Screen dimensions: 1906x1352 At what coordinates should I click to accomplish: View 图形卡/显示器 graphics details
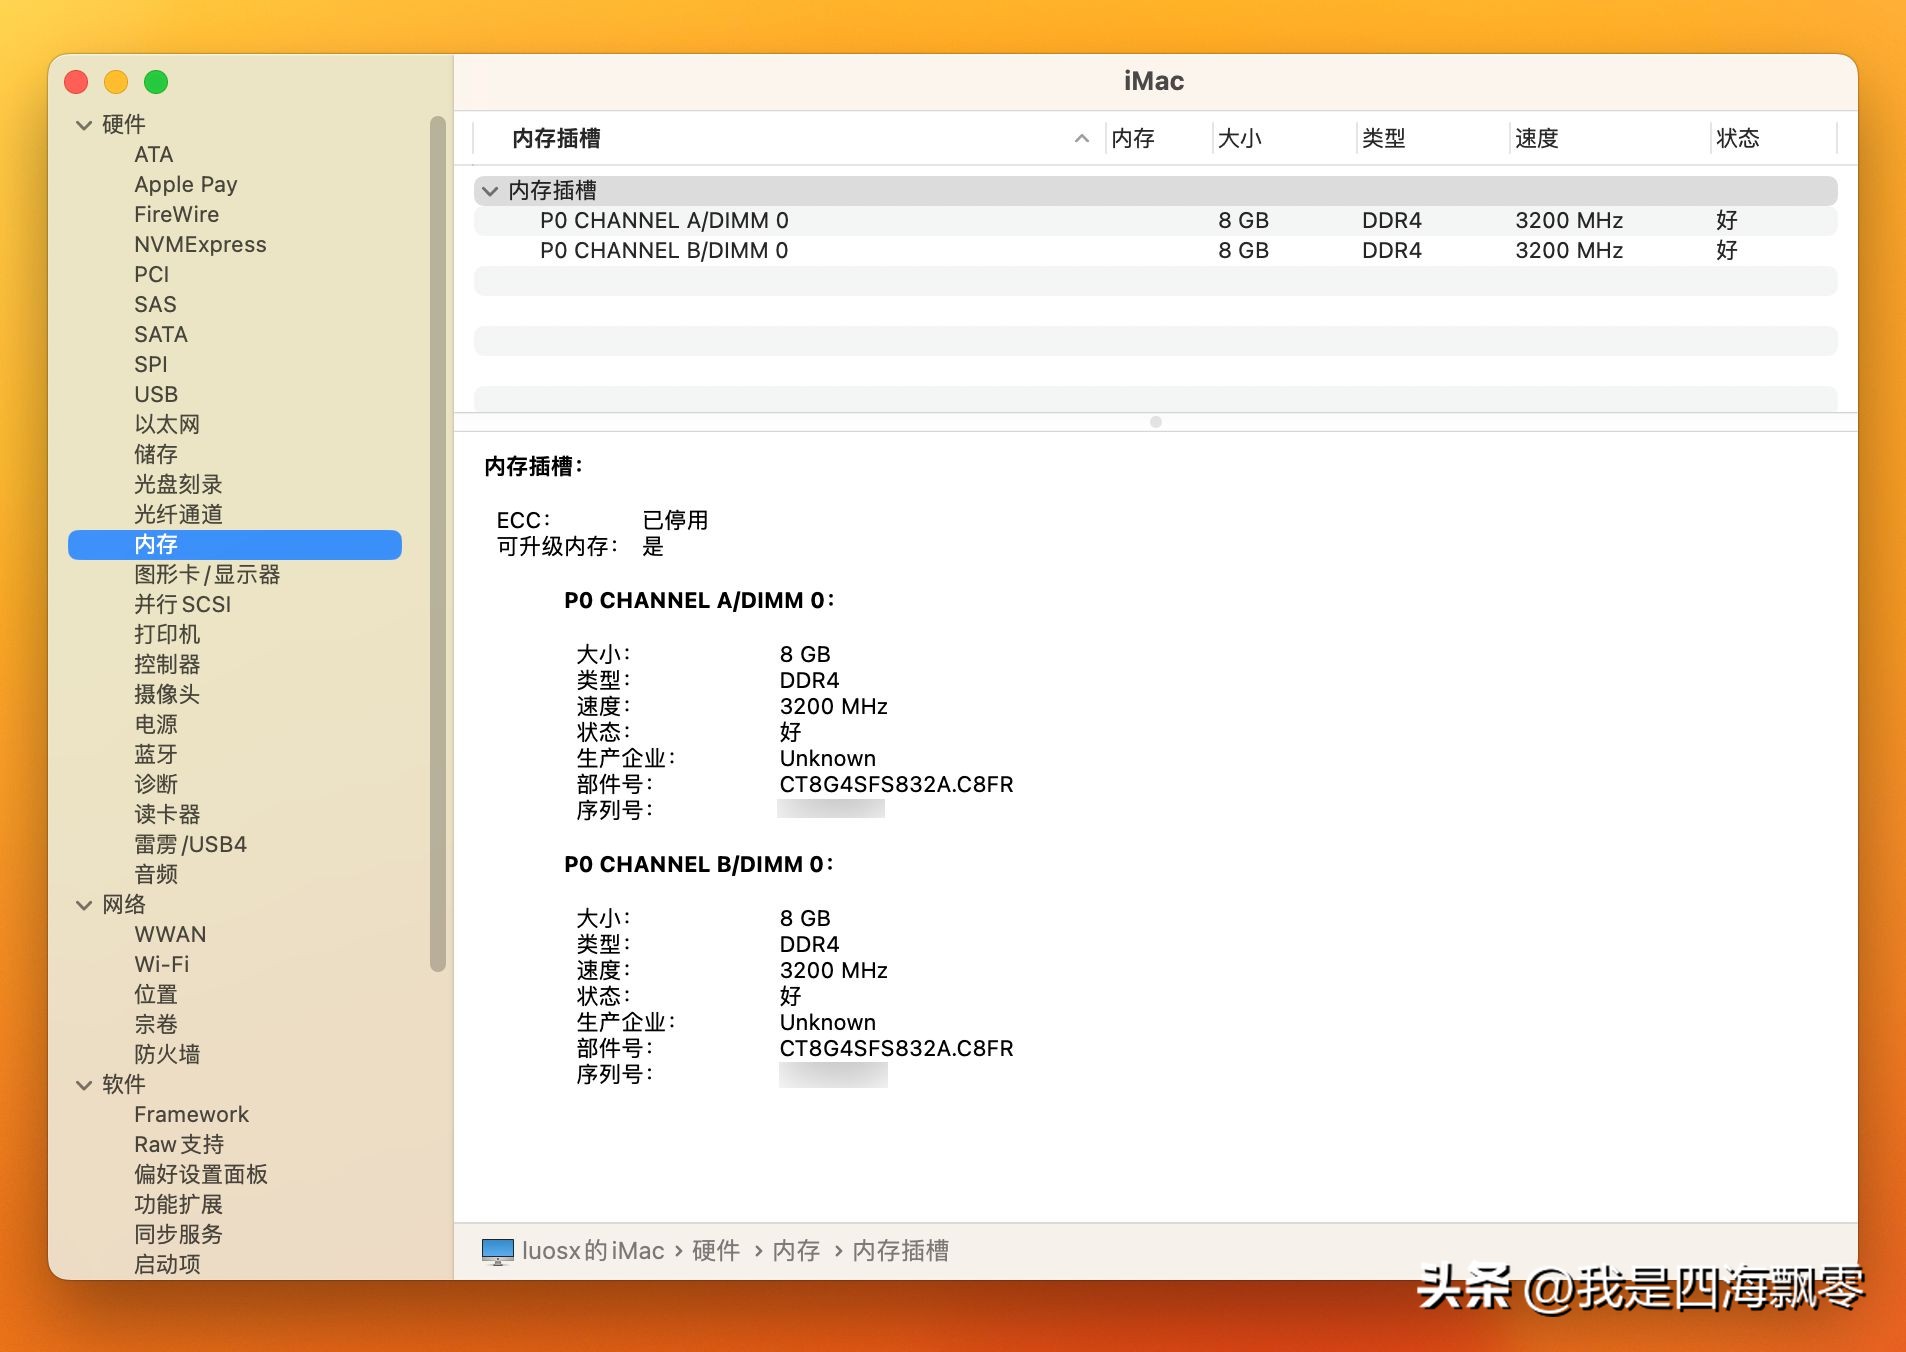point(206,575)
